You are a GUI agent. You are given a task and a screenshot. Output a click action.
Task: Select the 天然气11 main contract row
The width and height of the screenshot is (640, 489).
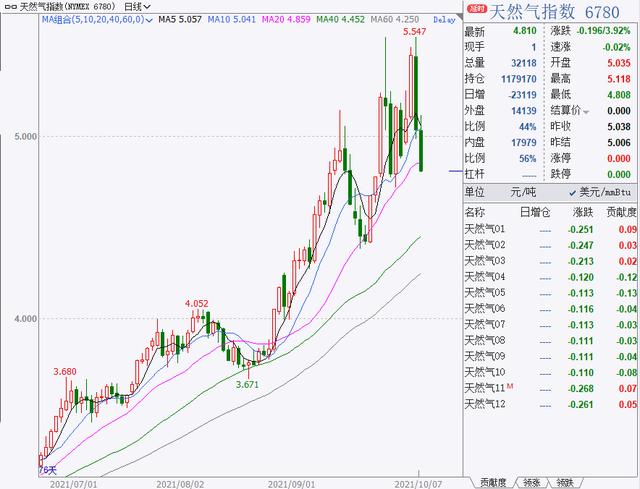coord(551,389)
